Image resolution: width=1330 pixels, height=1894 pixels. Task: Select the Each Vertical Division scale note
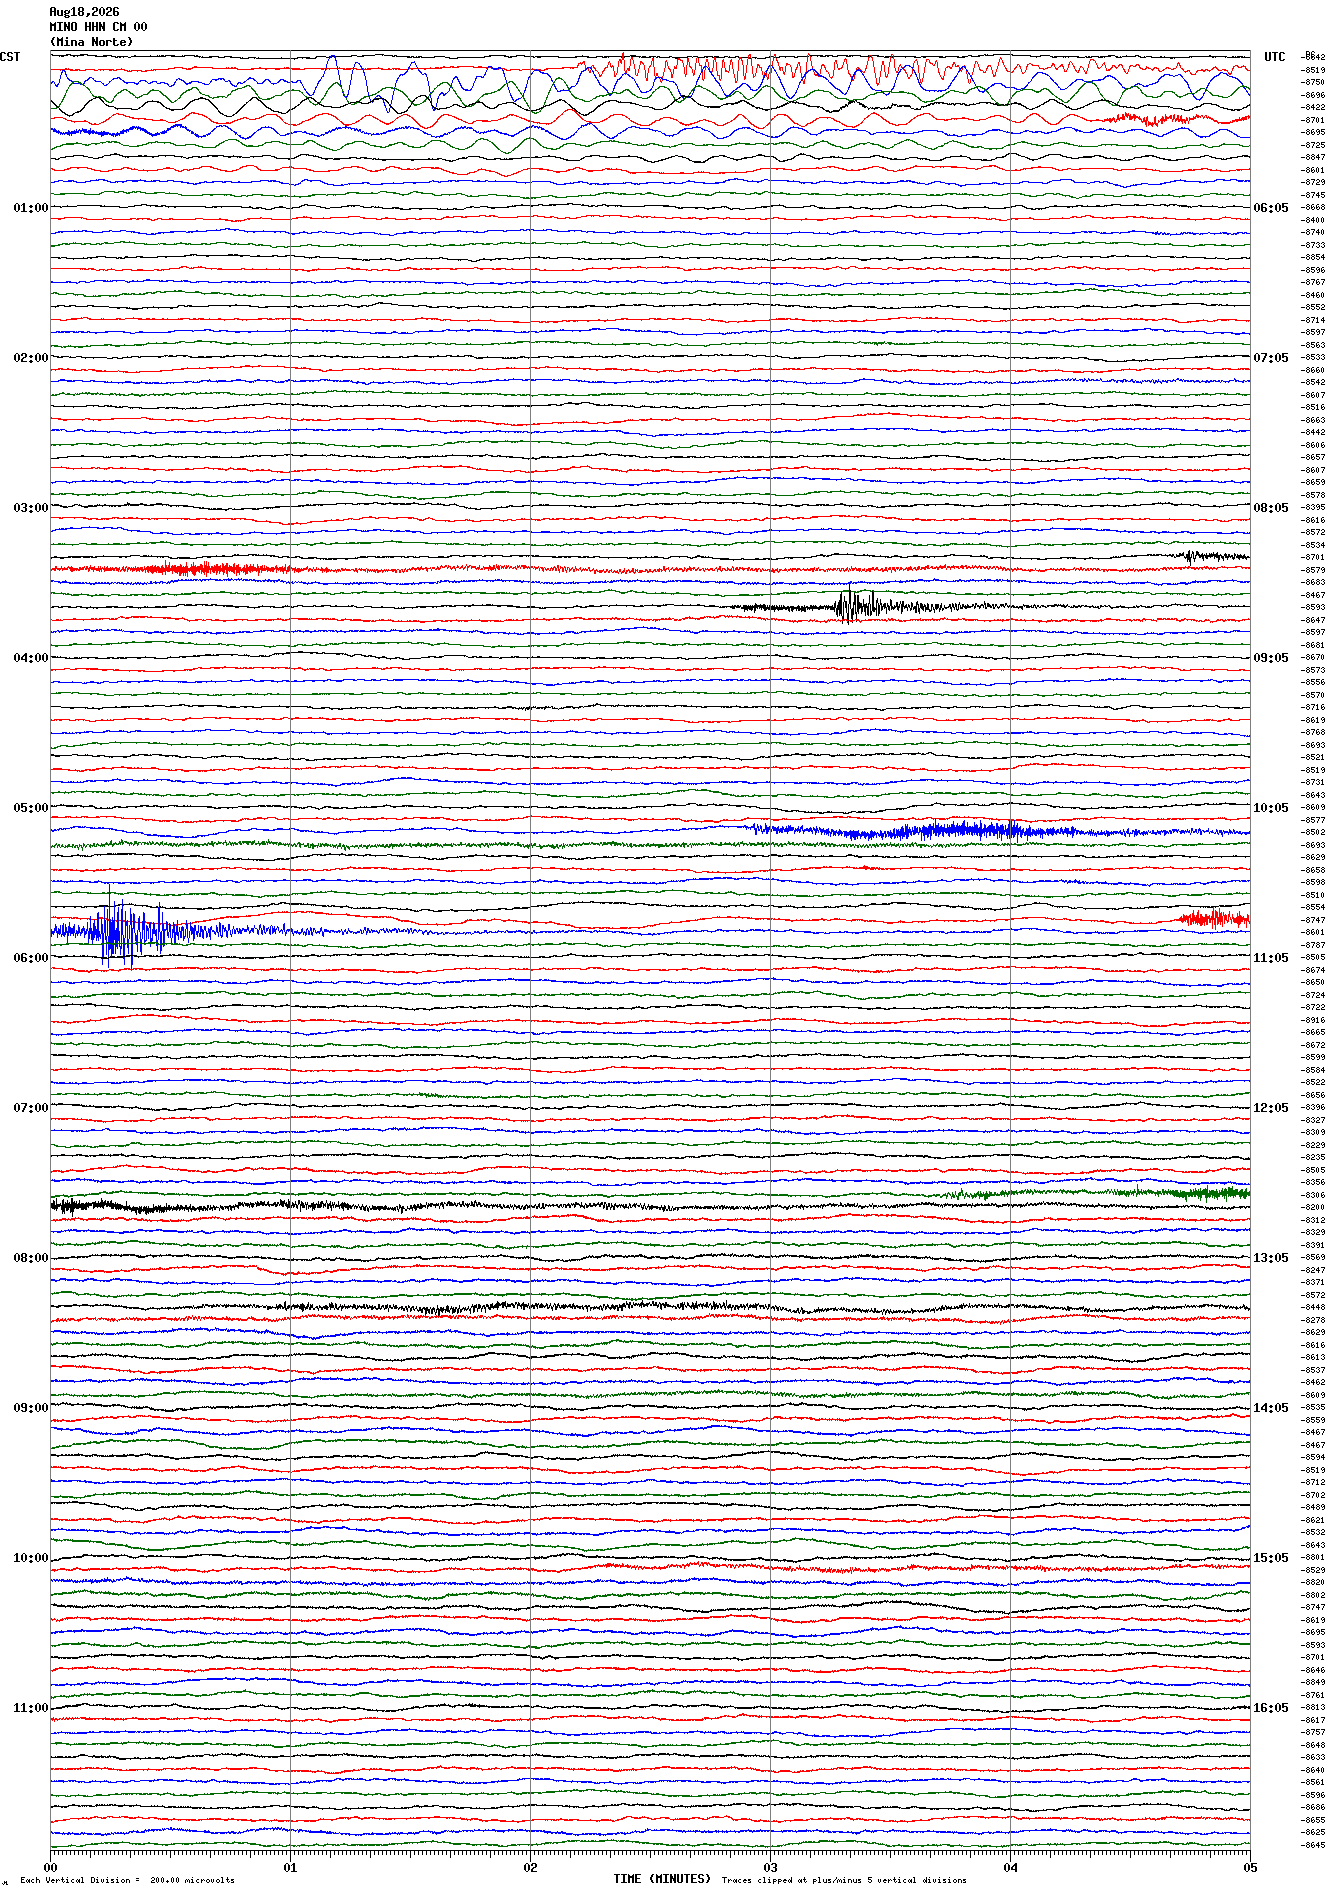tap(127, 1880)
